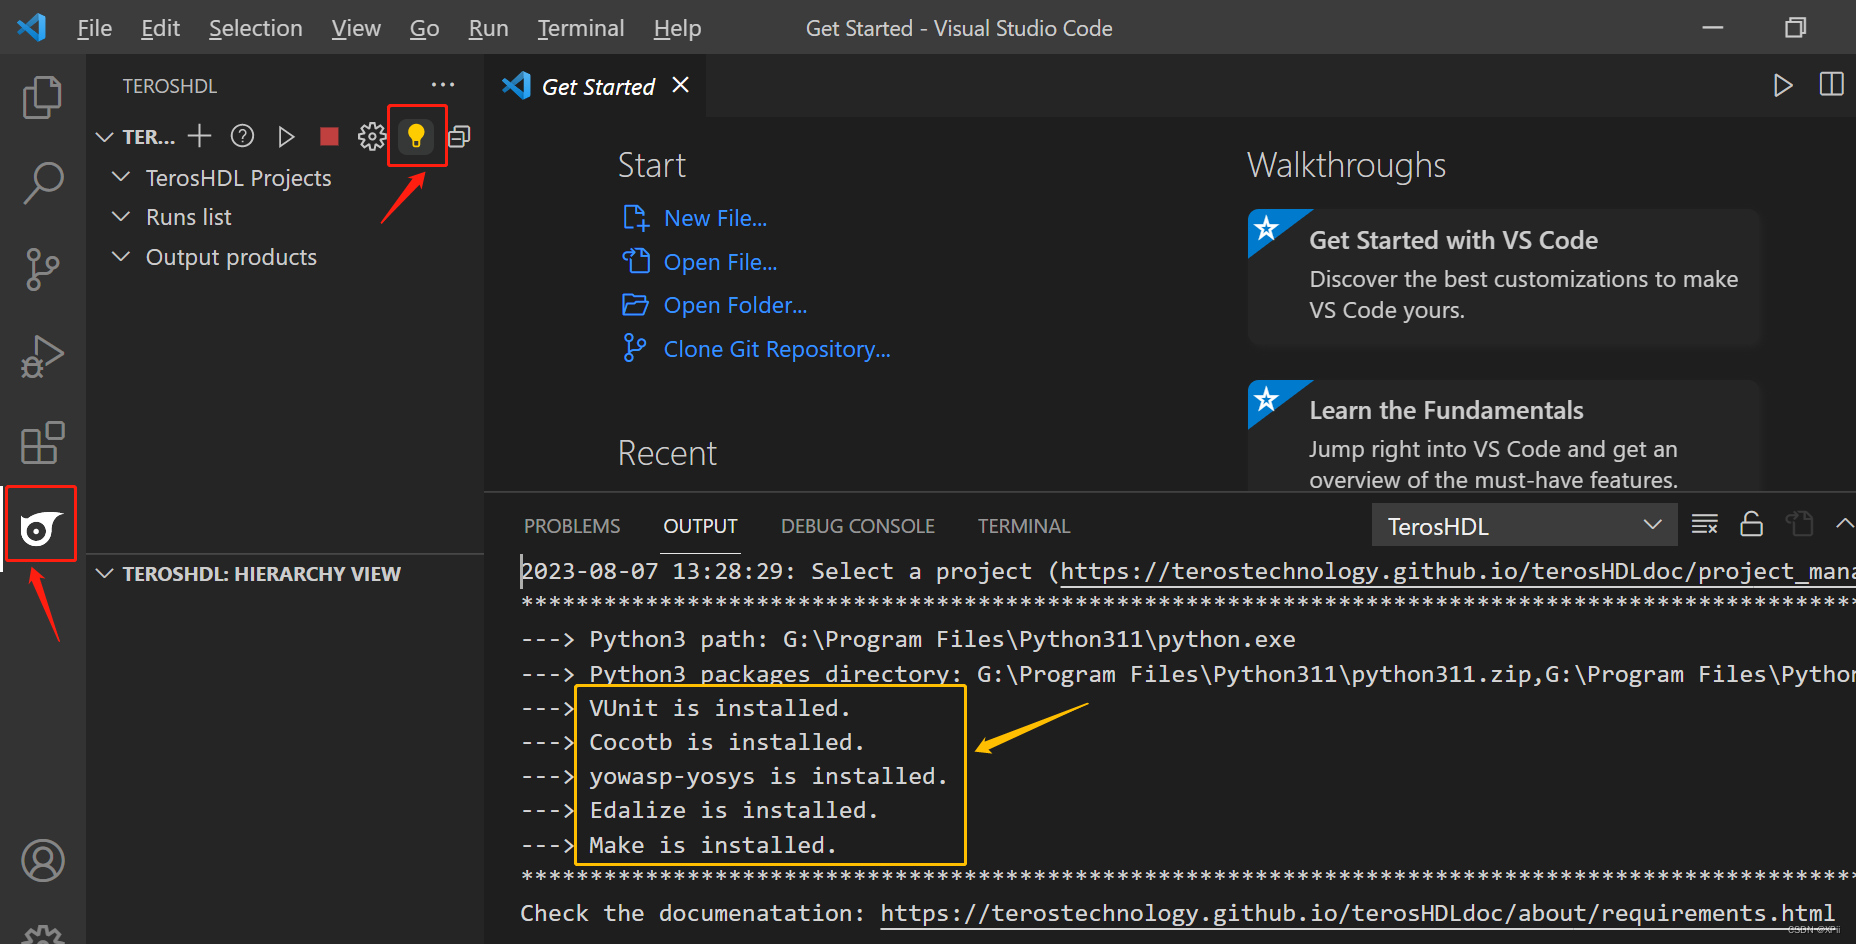Click the Open Folder... link
The height and width of the screenshot is (944, 1856).
point(735,305)
